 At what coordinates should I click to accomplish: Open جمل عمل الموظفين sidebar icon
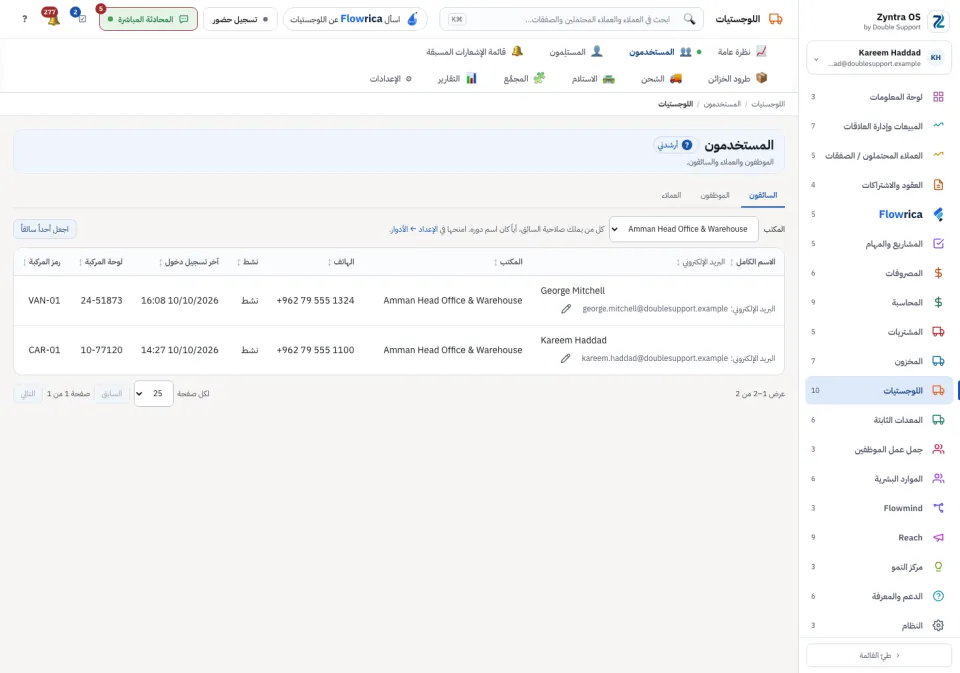(938, 449)
